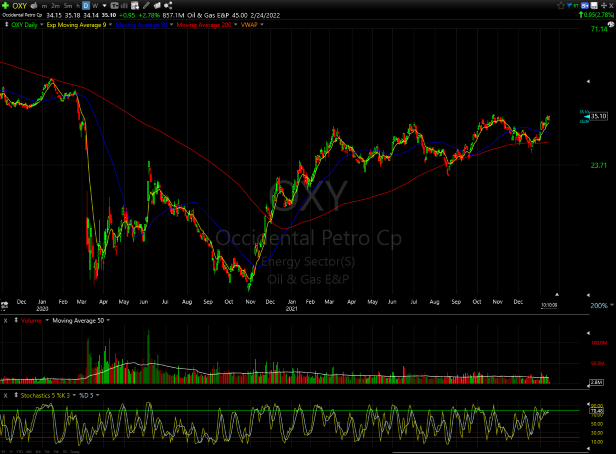Viewport: 616px width, 454px height.
Task: Click the speaker alert icon beside OXY
Action: pyautogui.click(x=35, y=5)
